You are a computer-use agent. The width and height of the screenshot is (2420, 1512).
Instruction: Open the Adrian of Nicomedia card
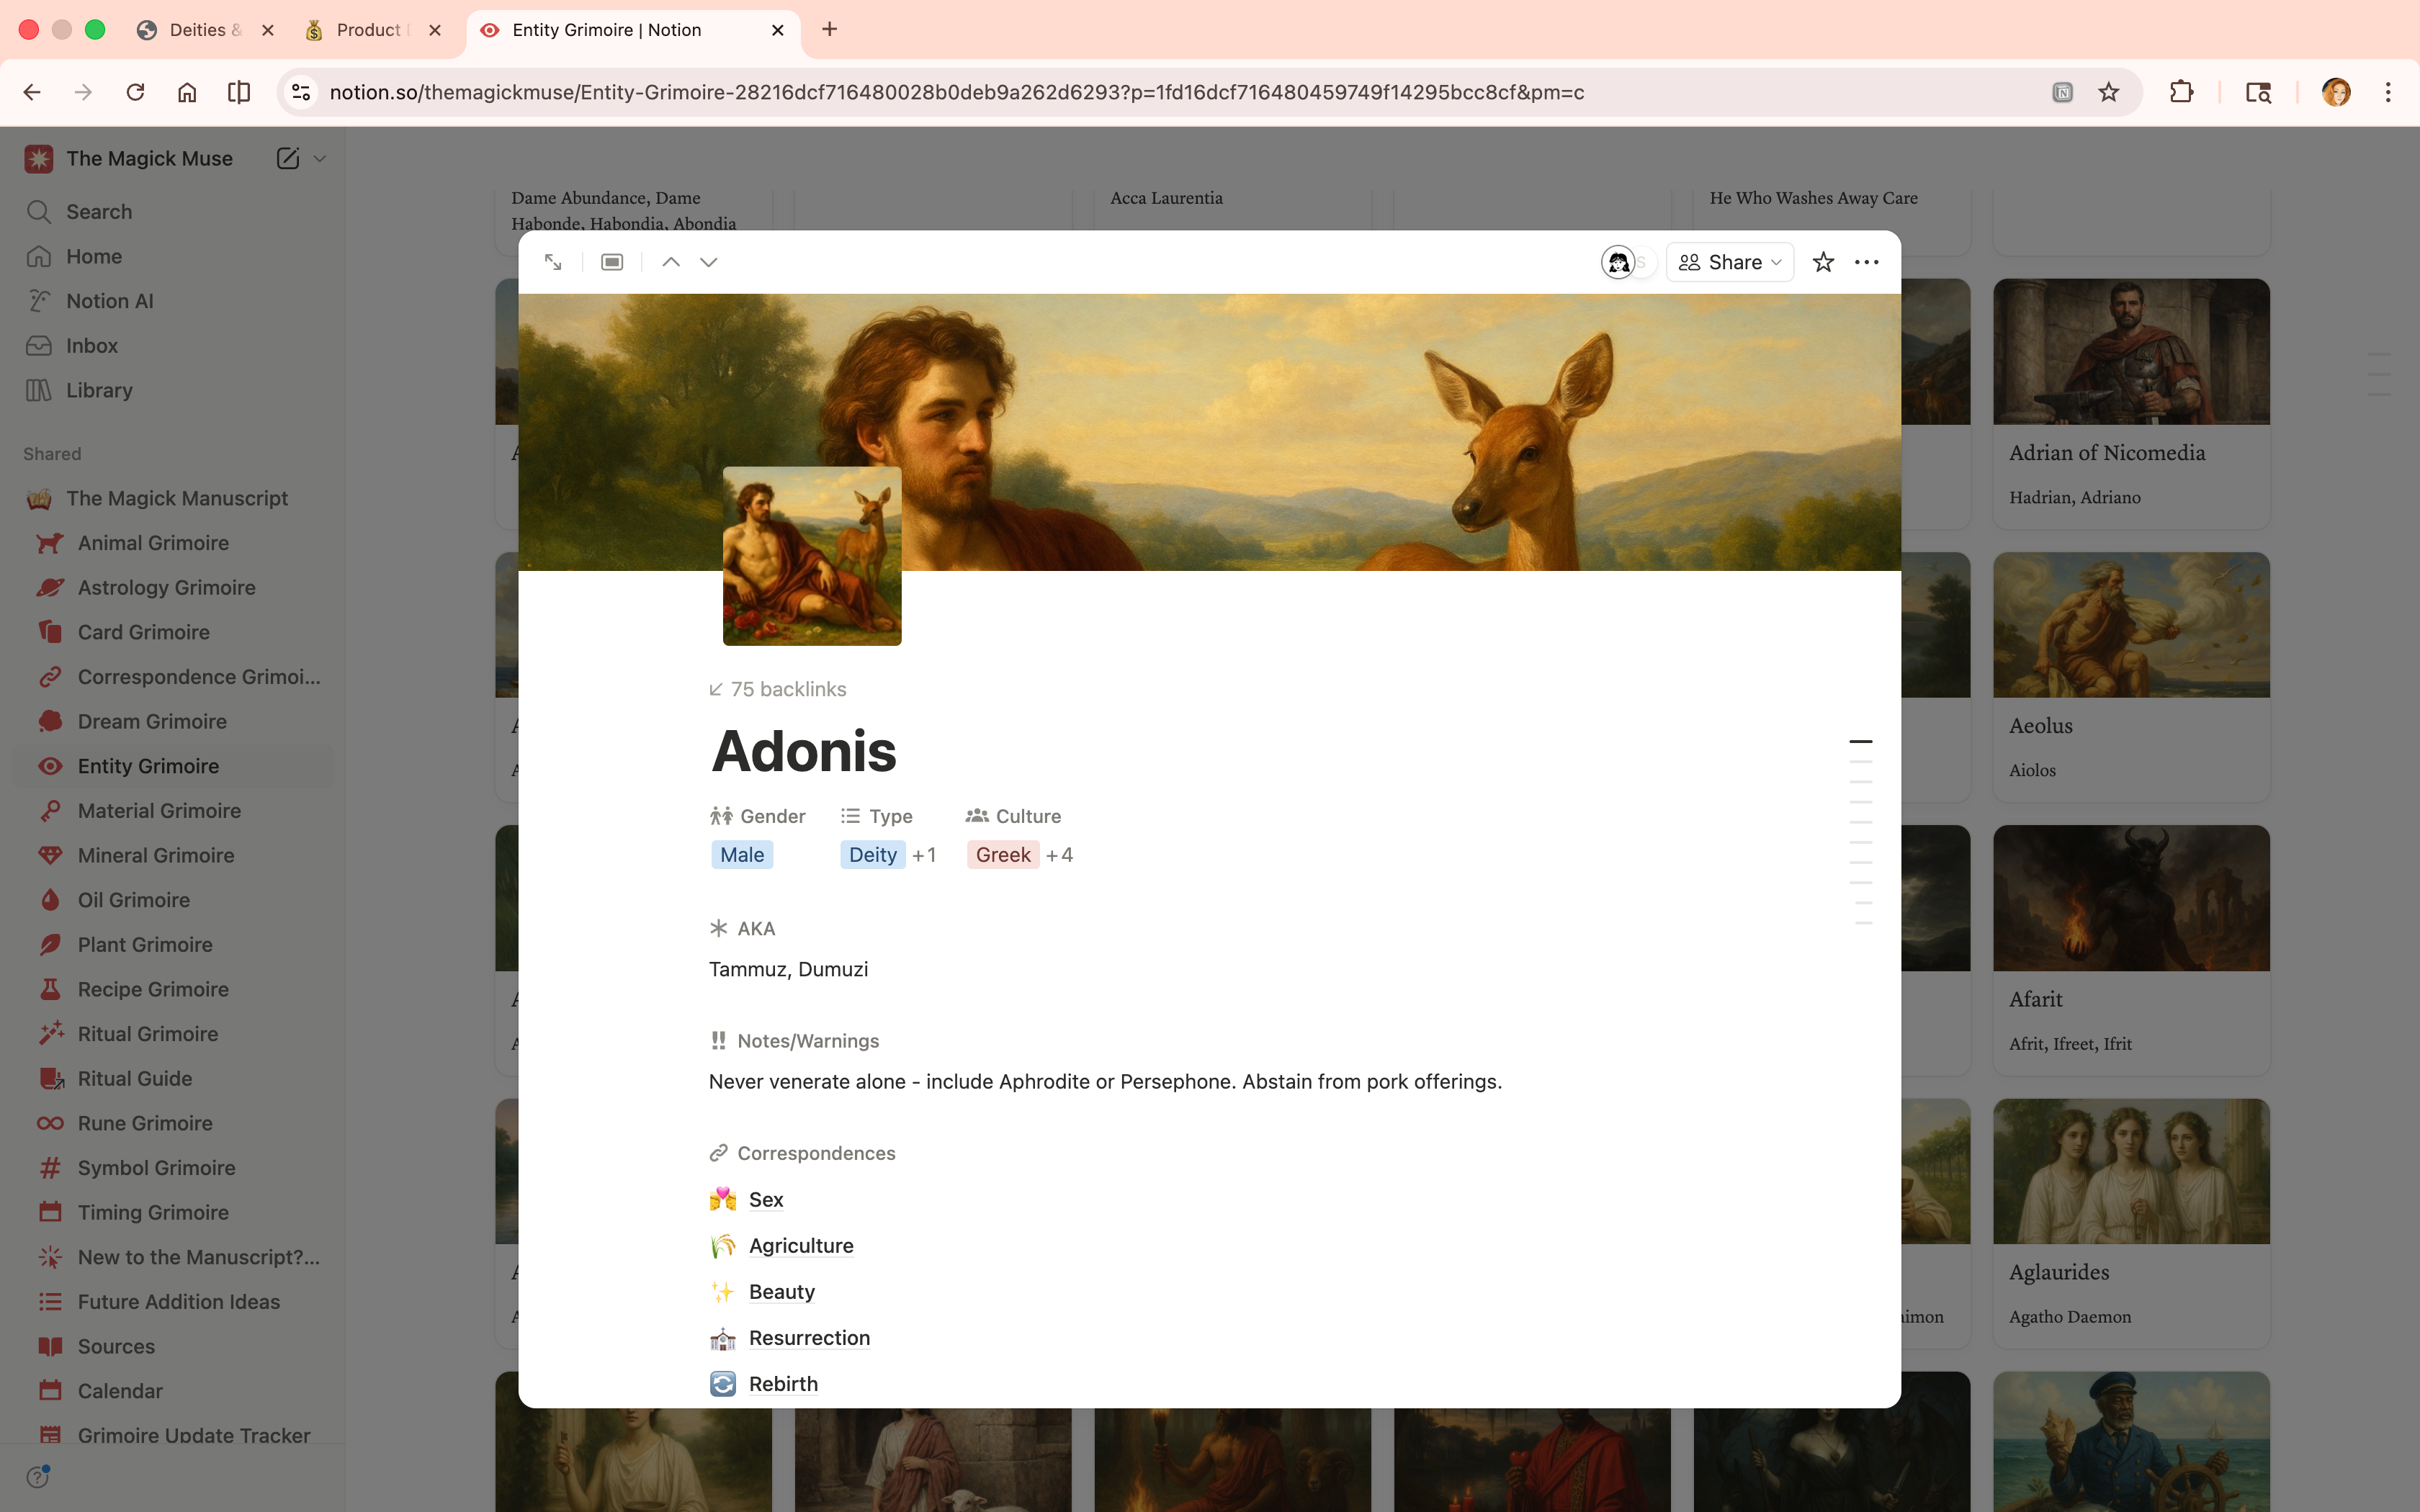coord(2131,404)
